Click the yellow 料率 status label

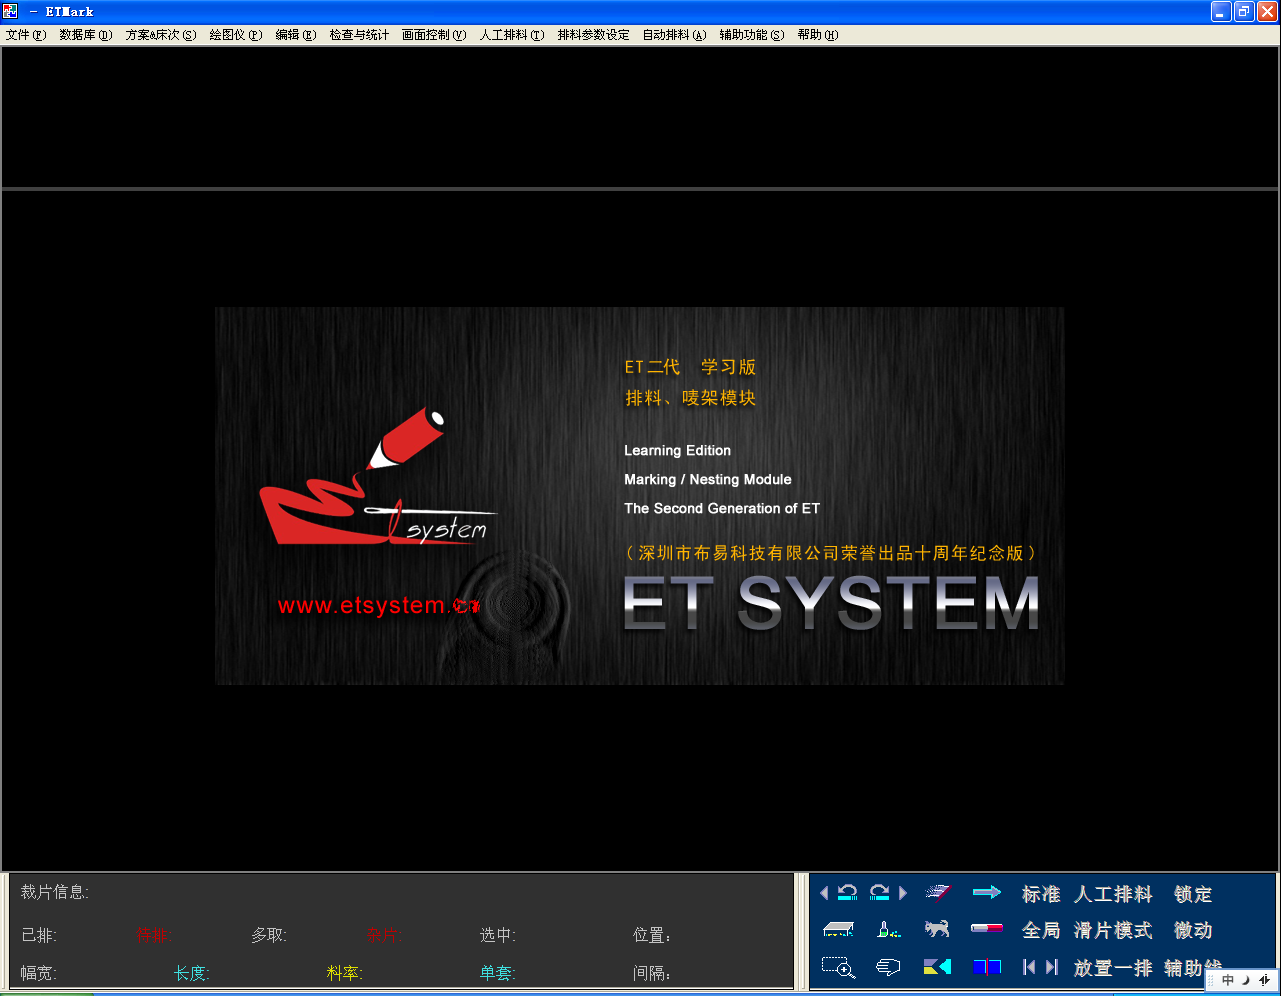[345, 973]
